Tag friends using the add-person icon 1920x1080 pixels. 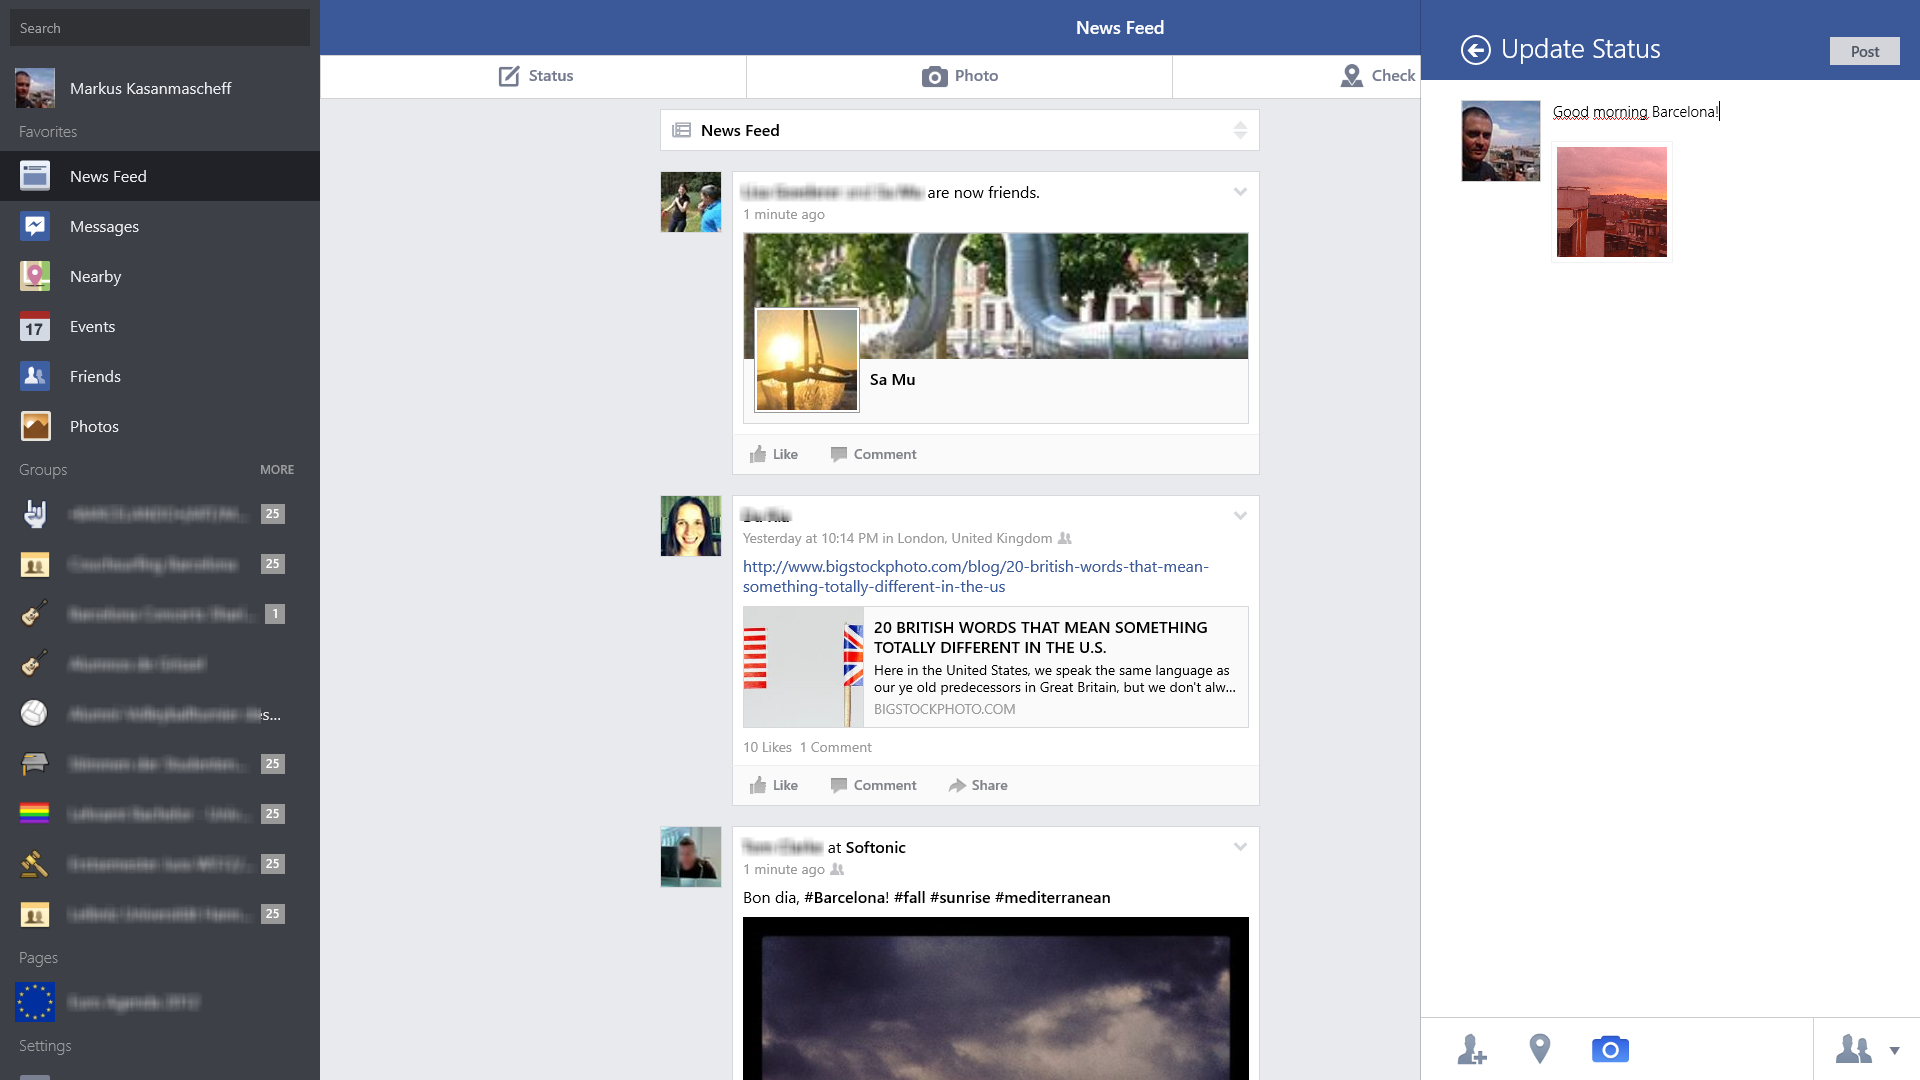[x=1472, y=1049]
